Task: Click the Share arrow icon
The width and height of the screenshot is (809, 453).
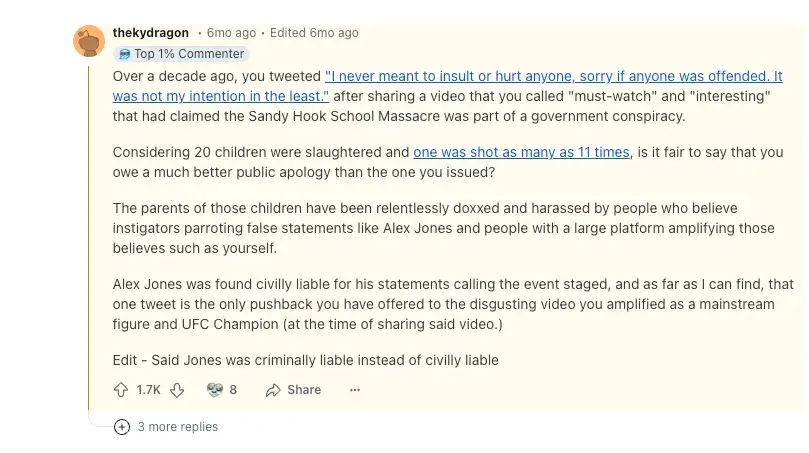Action: pos(272,390)
